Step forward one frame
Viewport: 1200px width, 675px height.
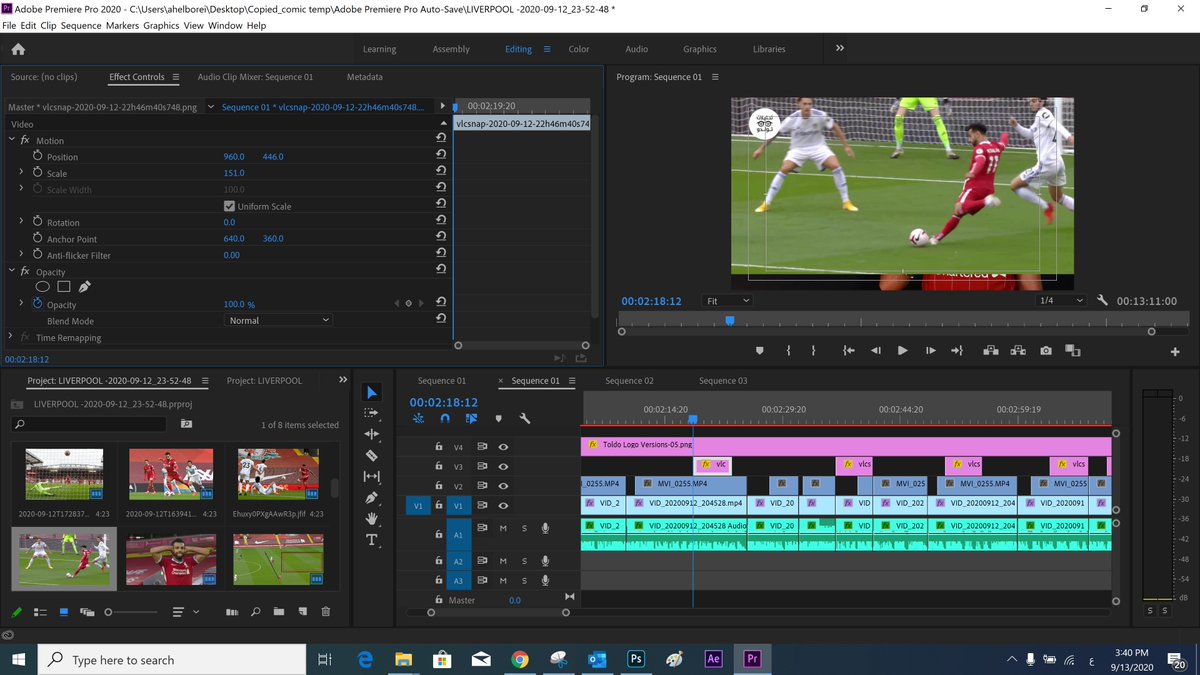click(930, 351)
